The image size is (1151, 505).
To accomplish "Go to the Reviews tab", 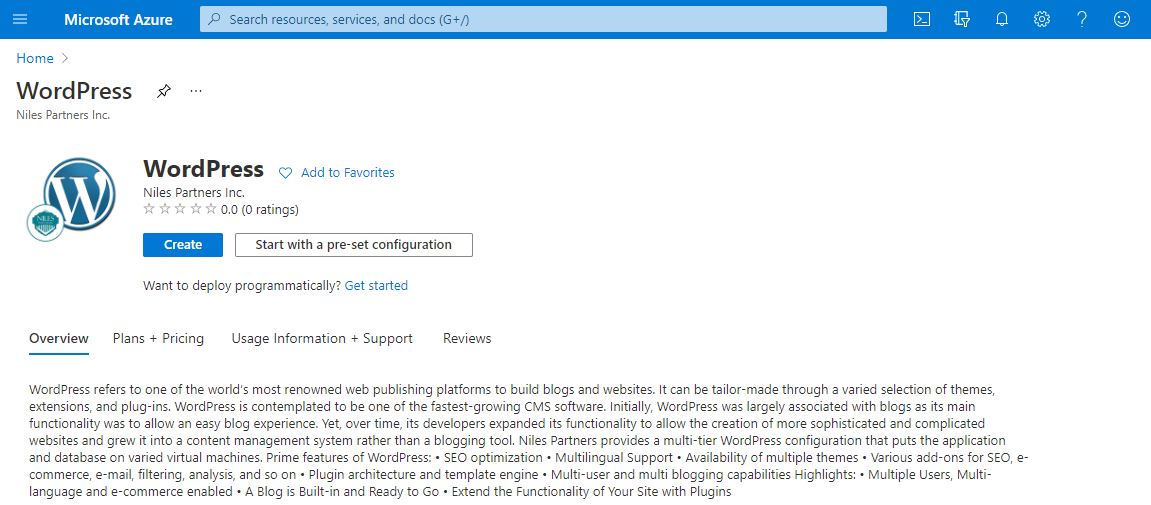I will pos(467,339).
